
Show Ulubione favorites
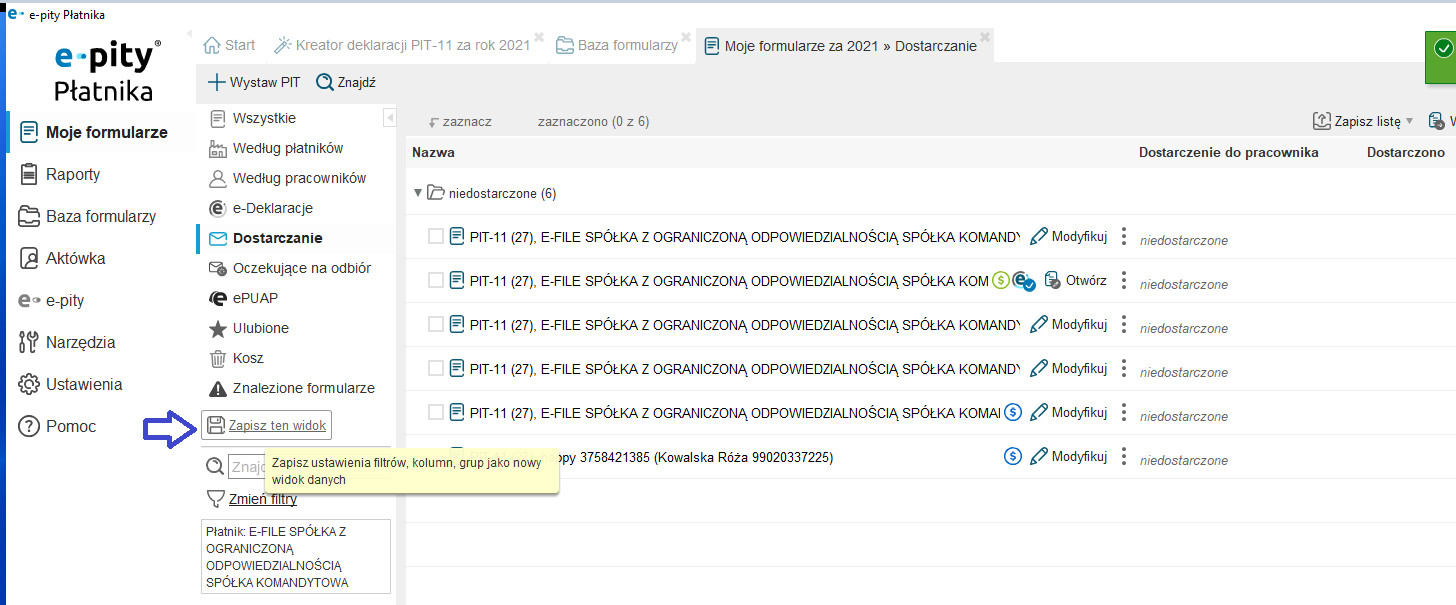click(x=249, y=328)
